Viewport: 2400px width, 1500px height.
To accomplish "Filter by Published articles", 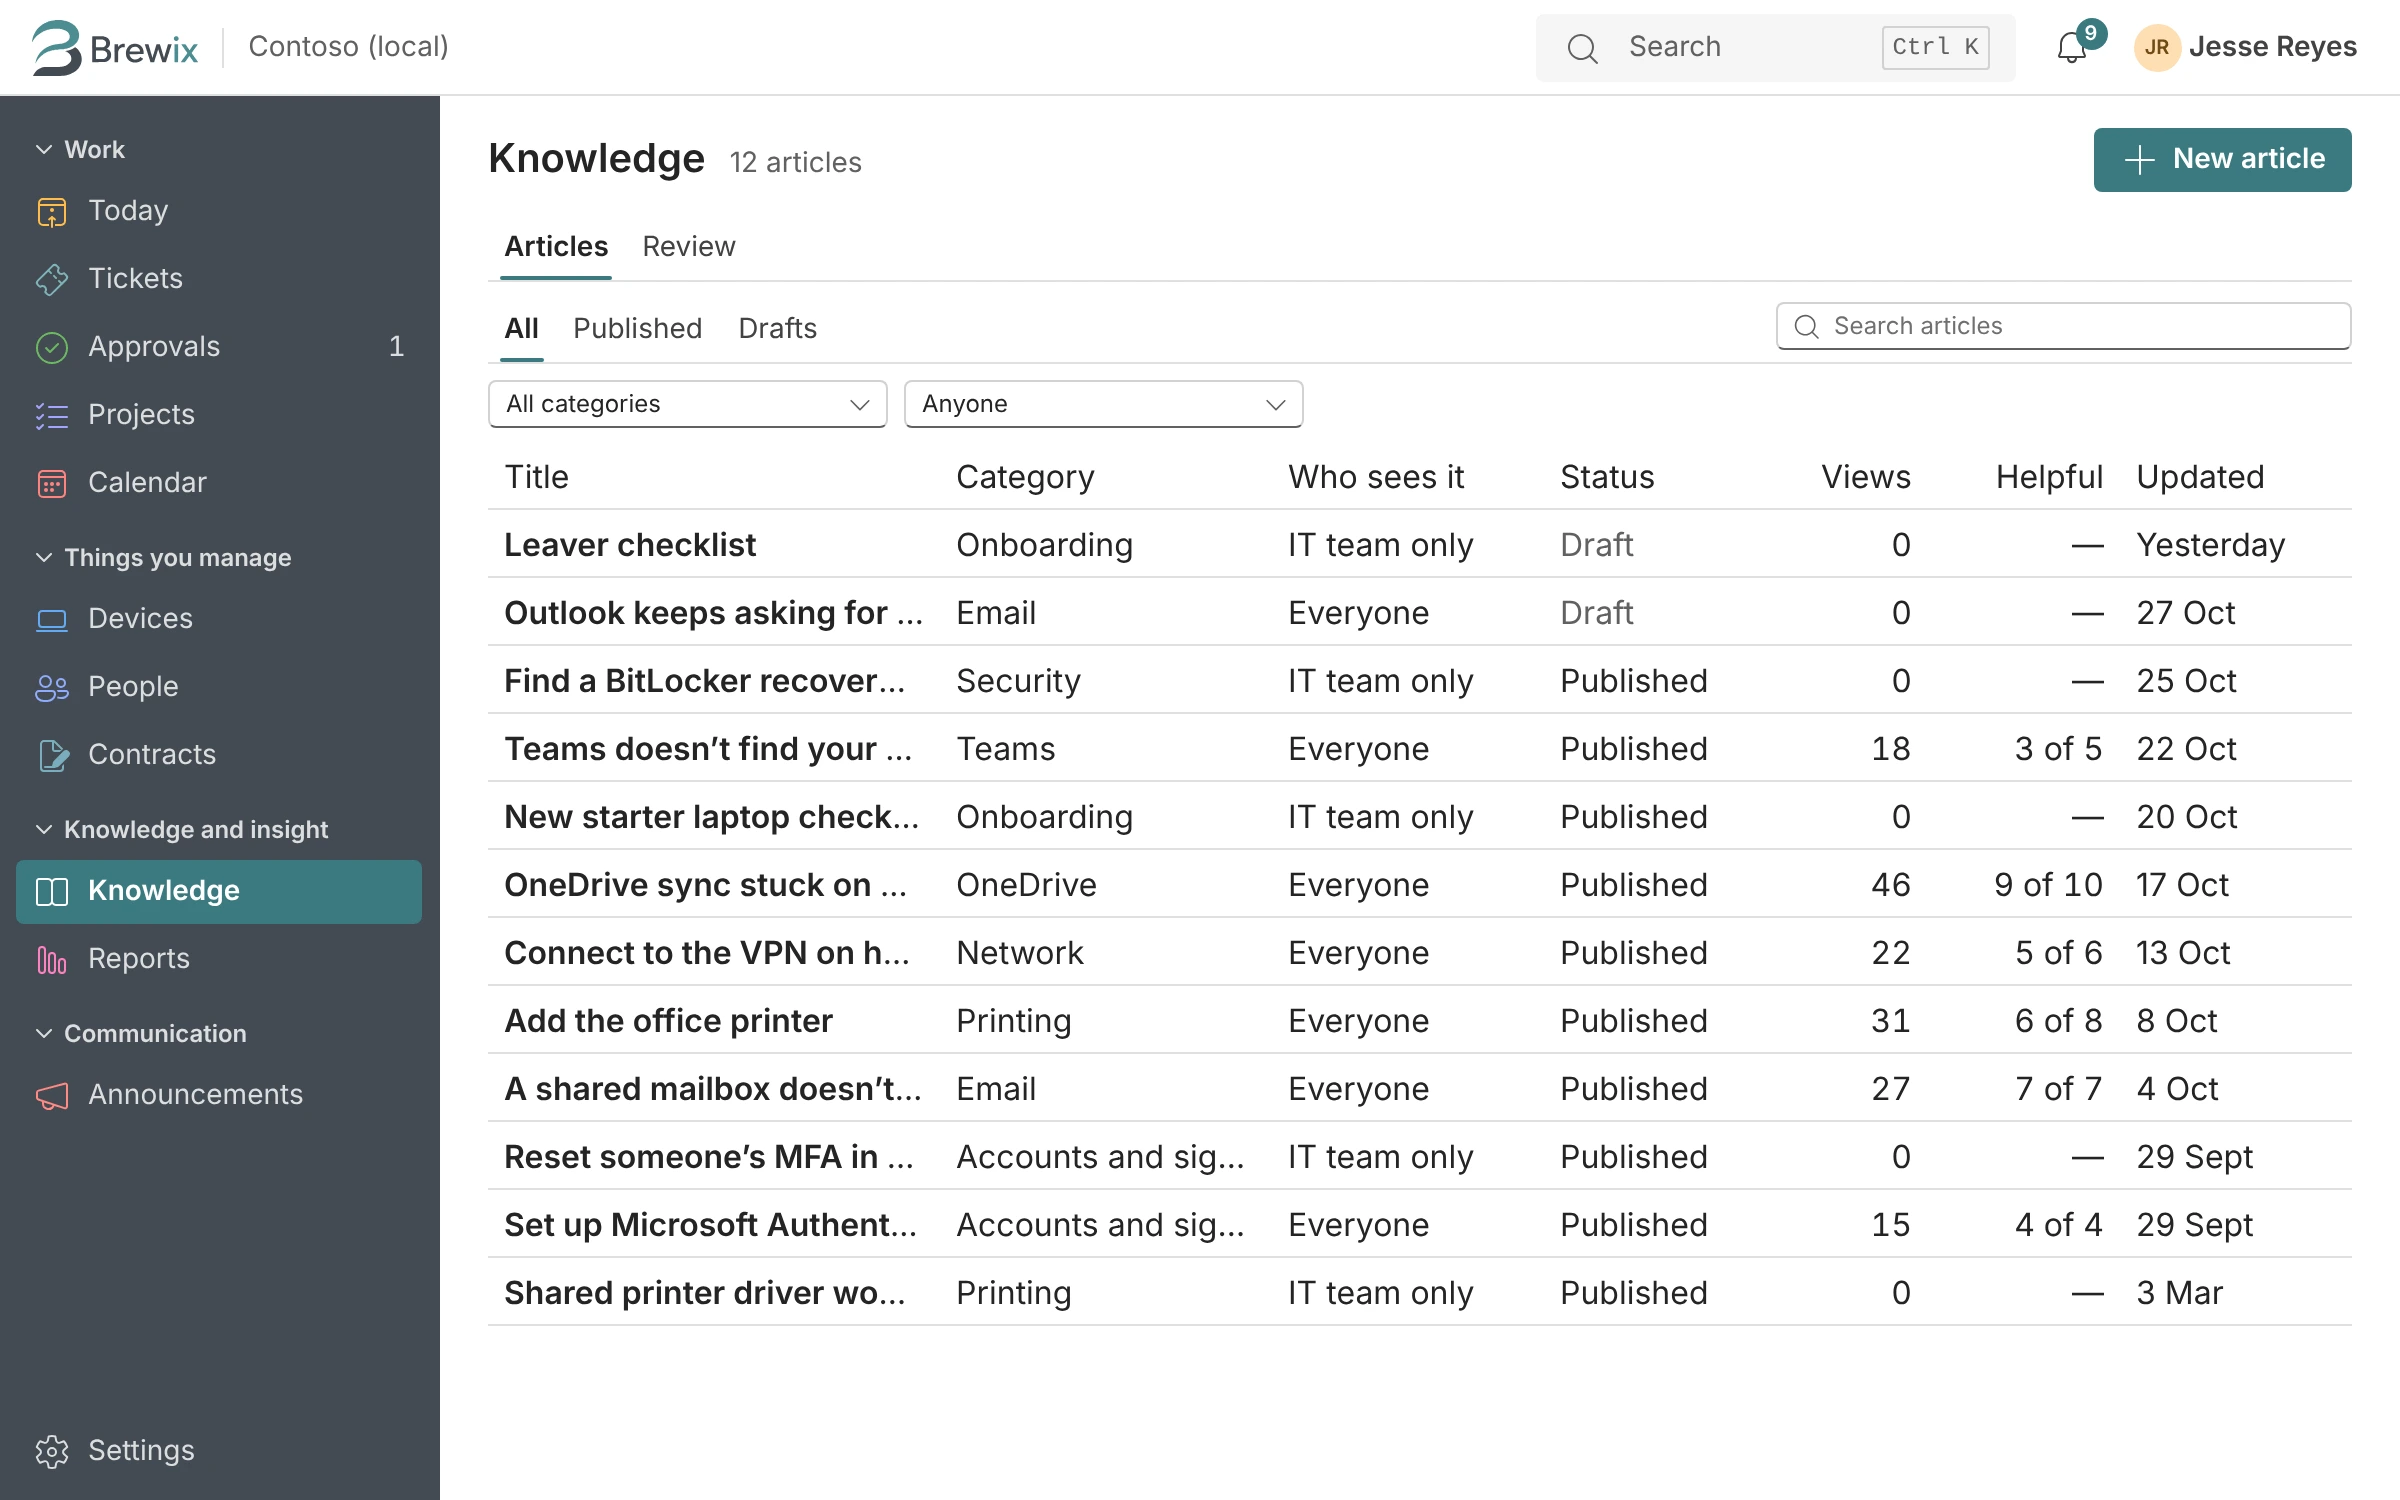I will 637,328.
